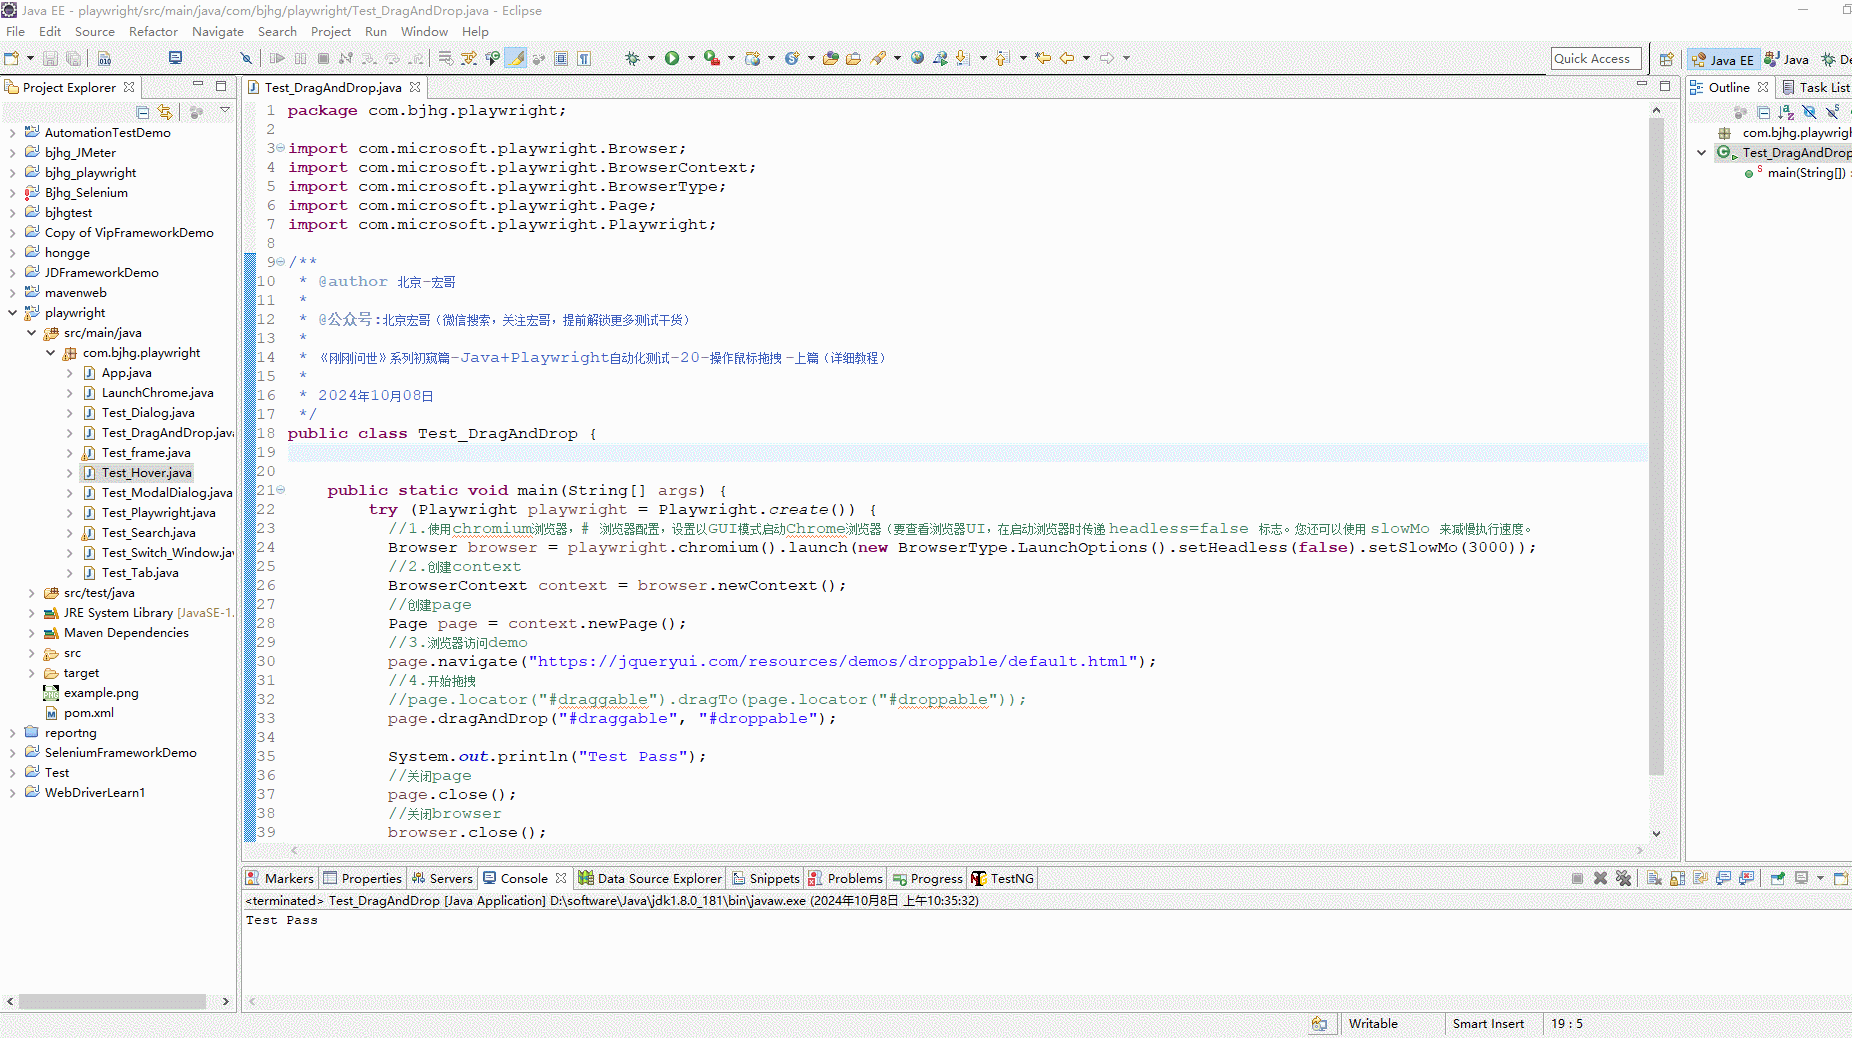Close the Test_DragAndDrop.java editor tab
This screenshot has width=1852, height=1038.
(x=415, y=88)
